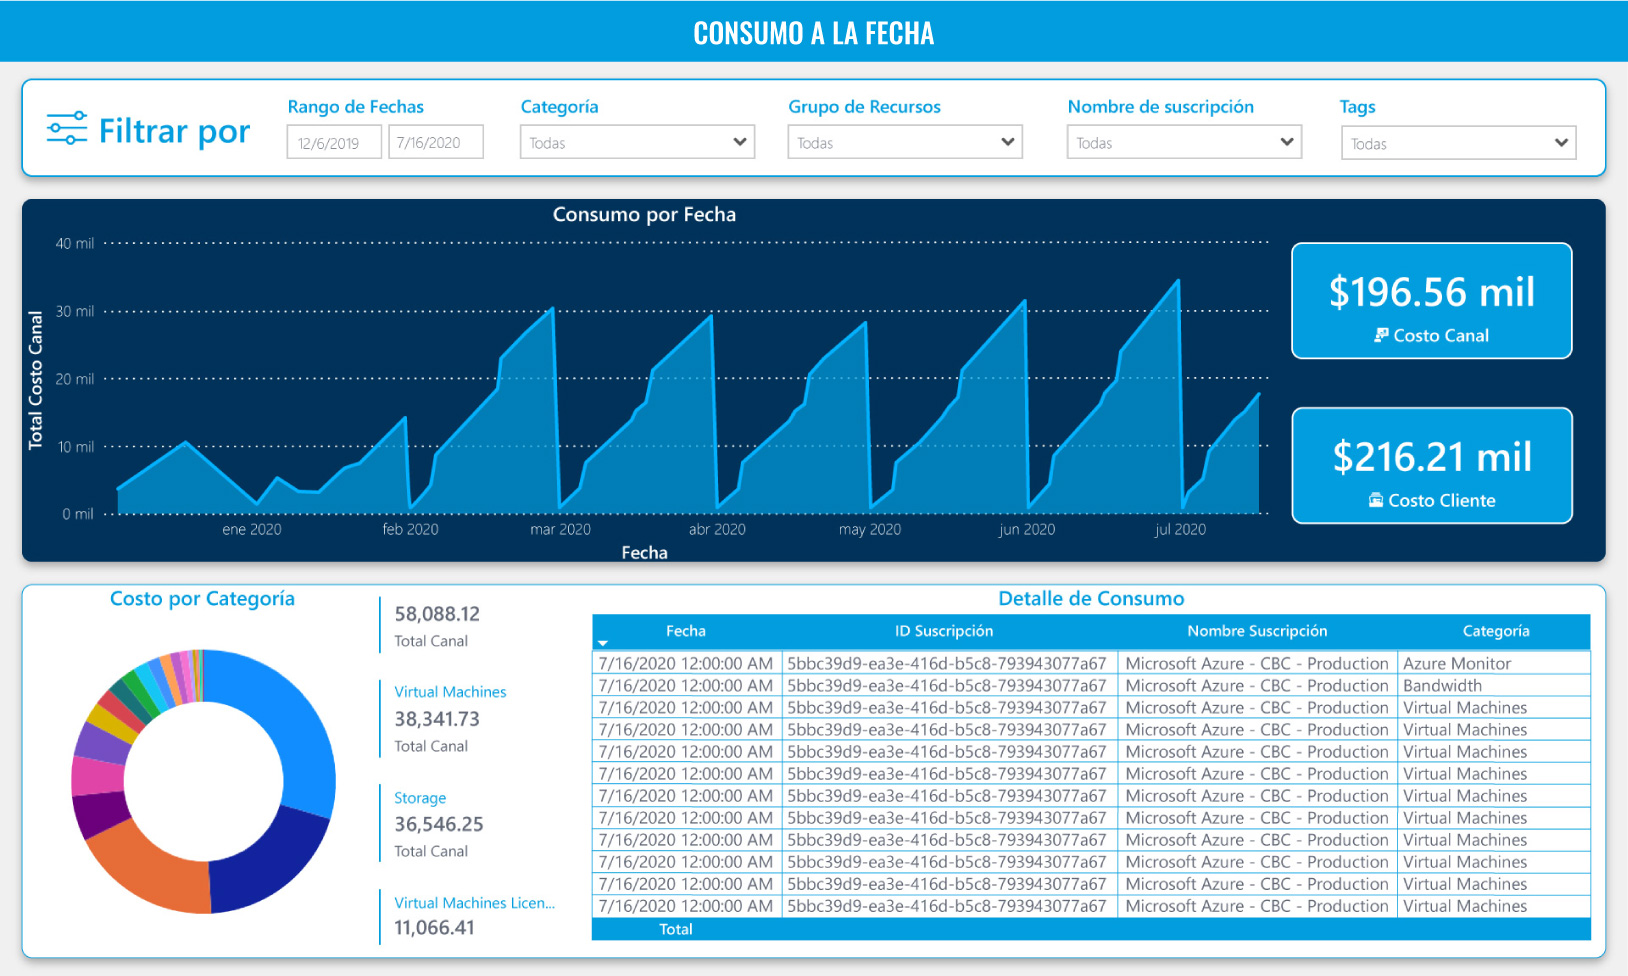The image size is (1628, 976).
Task: Click the Categoría column header in table
Action: point(1495,631)
